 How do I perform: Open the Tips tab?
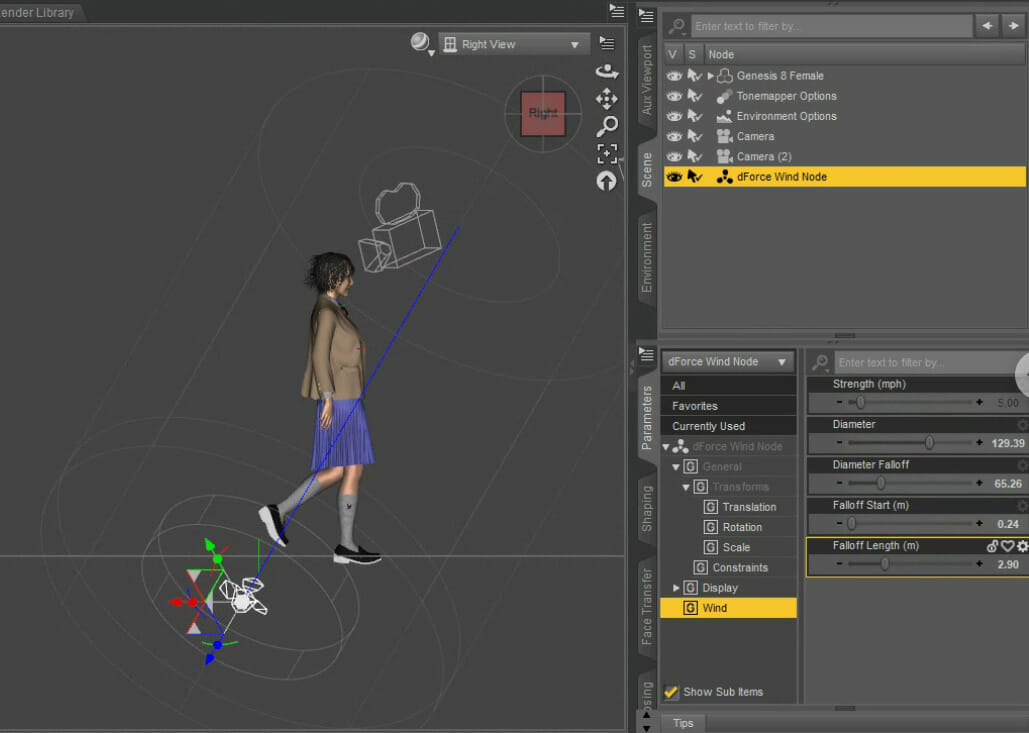[x=682, y=723]
